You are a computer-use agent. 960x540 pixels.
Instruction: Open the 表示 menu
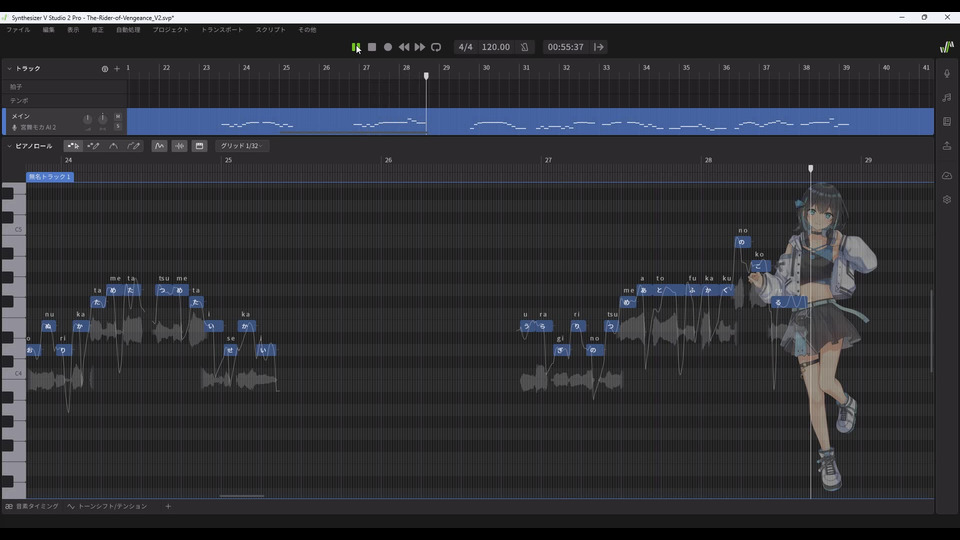pyautogui.click(x=73, y=29)
